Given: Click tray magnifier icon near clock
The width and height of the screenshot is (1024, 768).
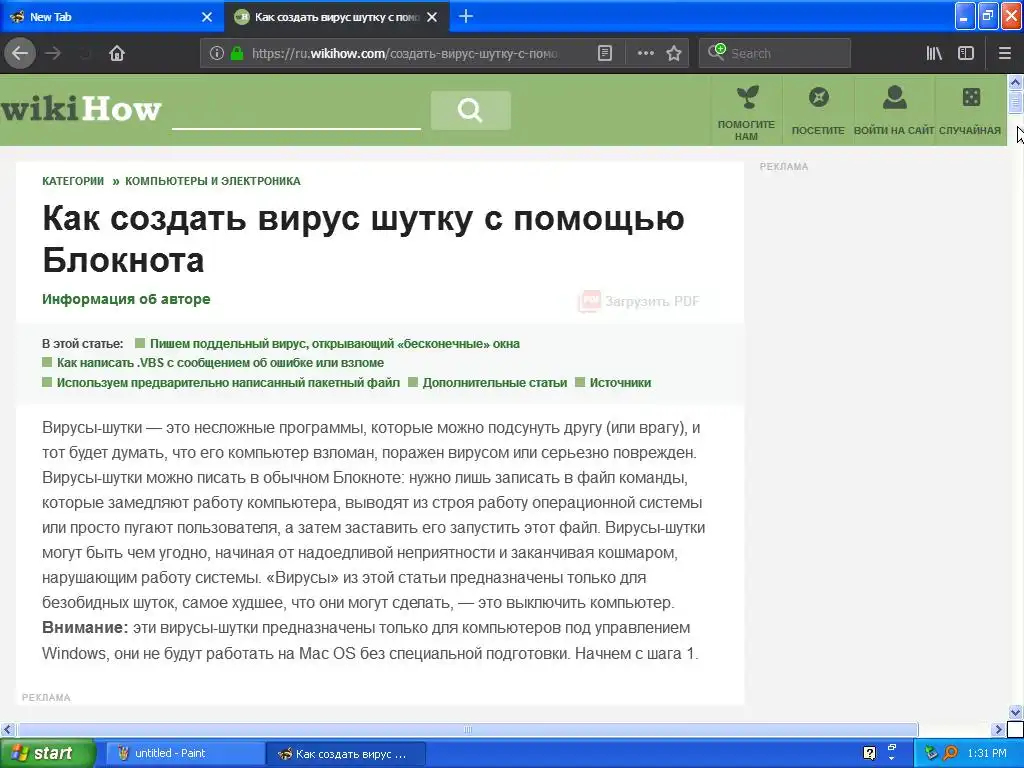Looking at the screenshot, I should click(950, 753).
